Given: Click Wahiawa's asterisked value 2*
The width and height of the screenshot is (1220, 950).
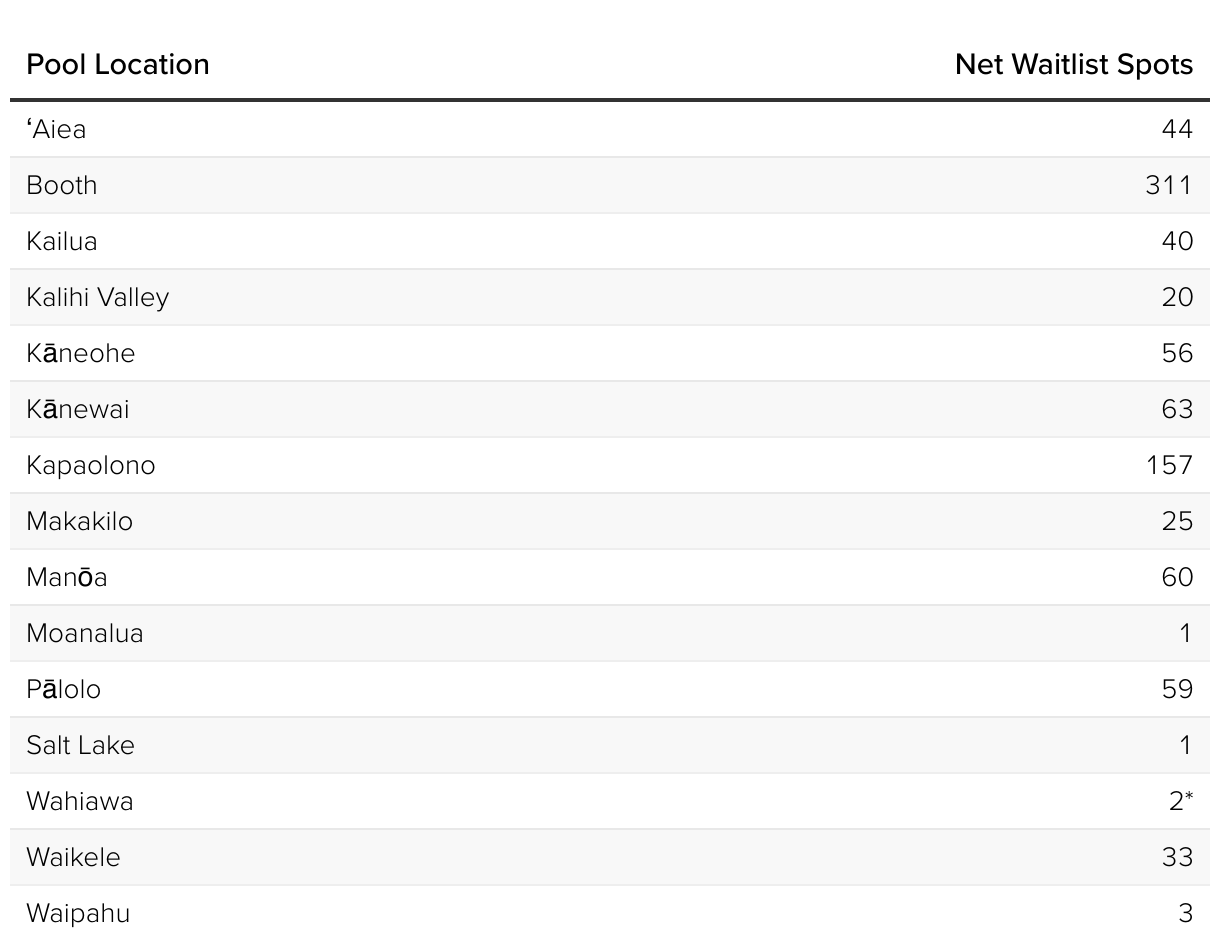Looking at the screenshot, I should [x=1181, y=801].
